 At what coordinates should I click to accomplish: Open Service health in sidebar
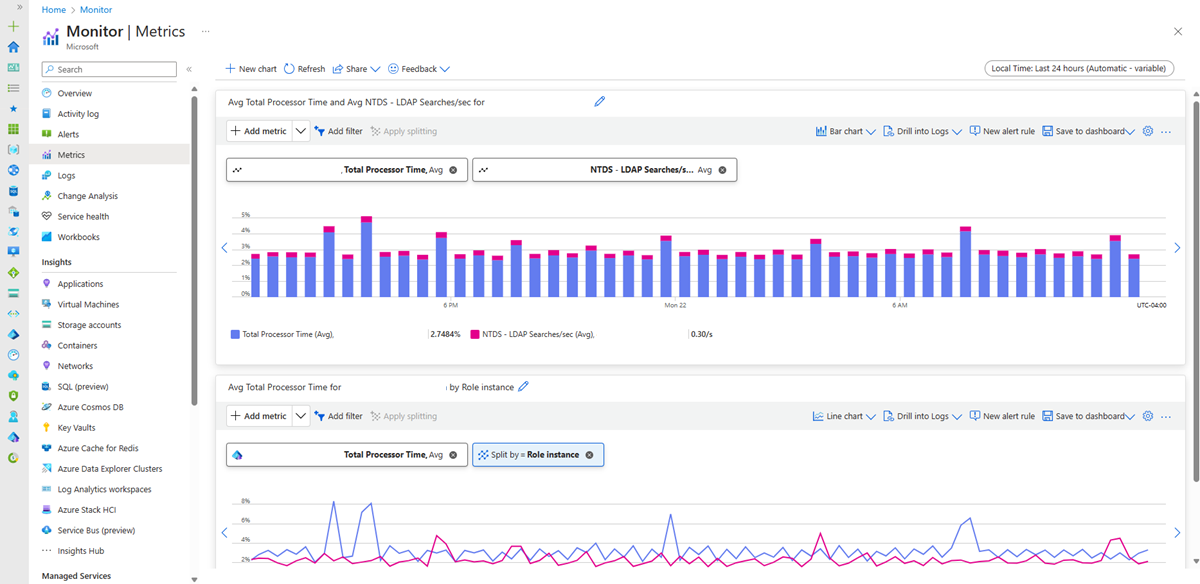pos(83,216)
